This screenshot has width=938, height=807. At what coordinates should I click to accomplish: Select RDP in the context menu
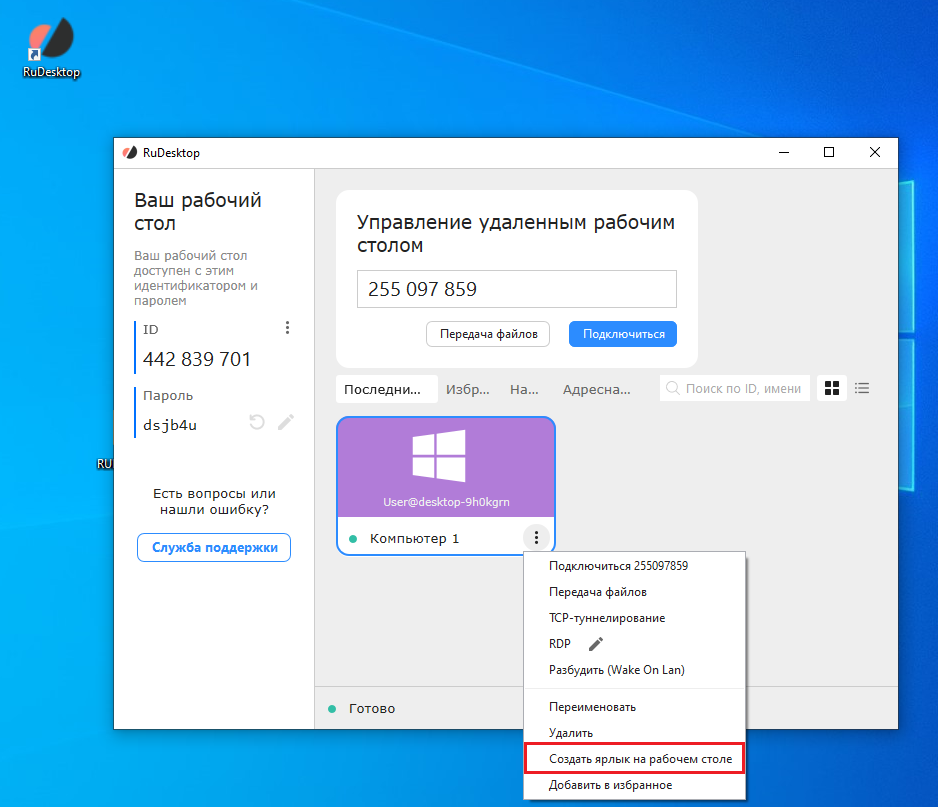[560, 644]
